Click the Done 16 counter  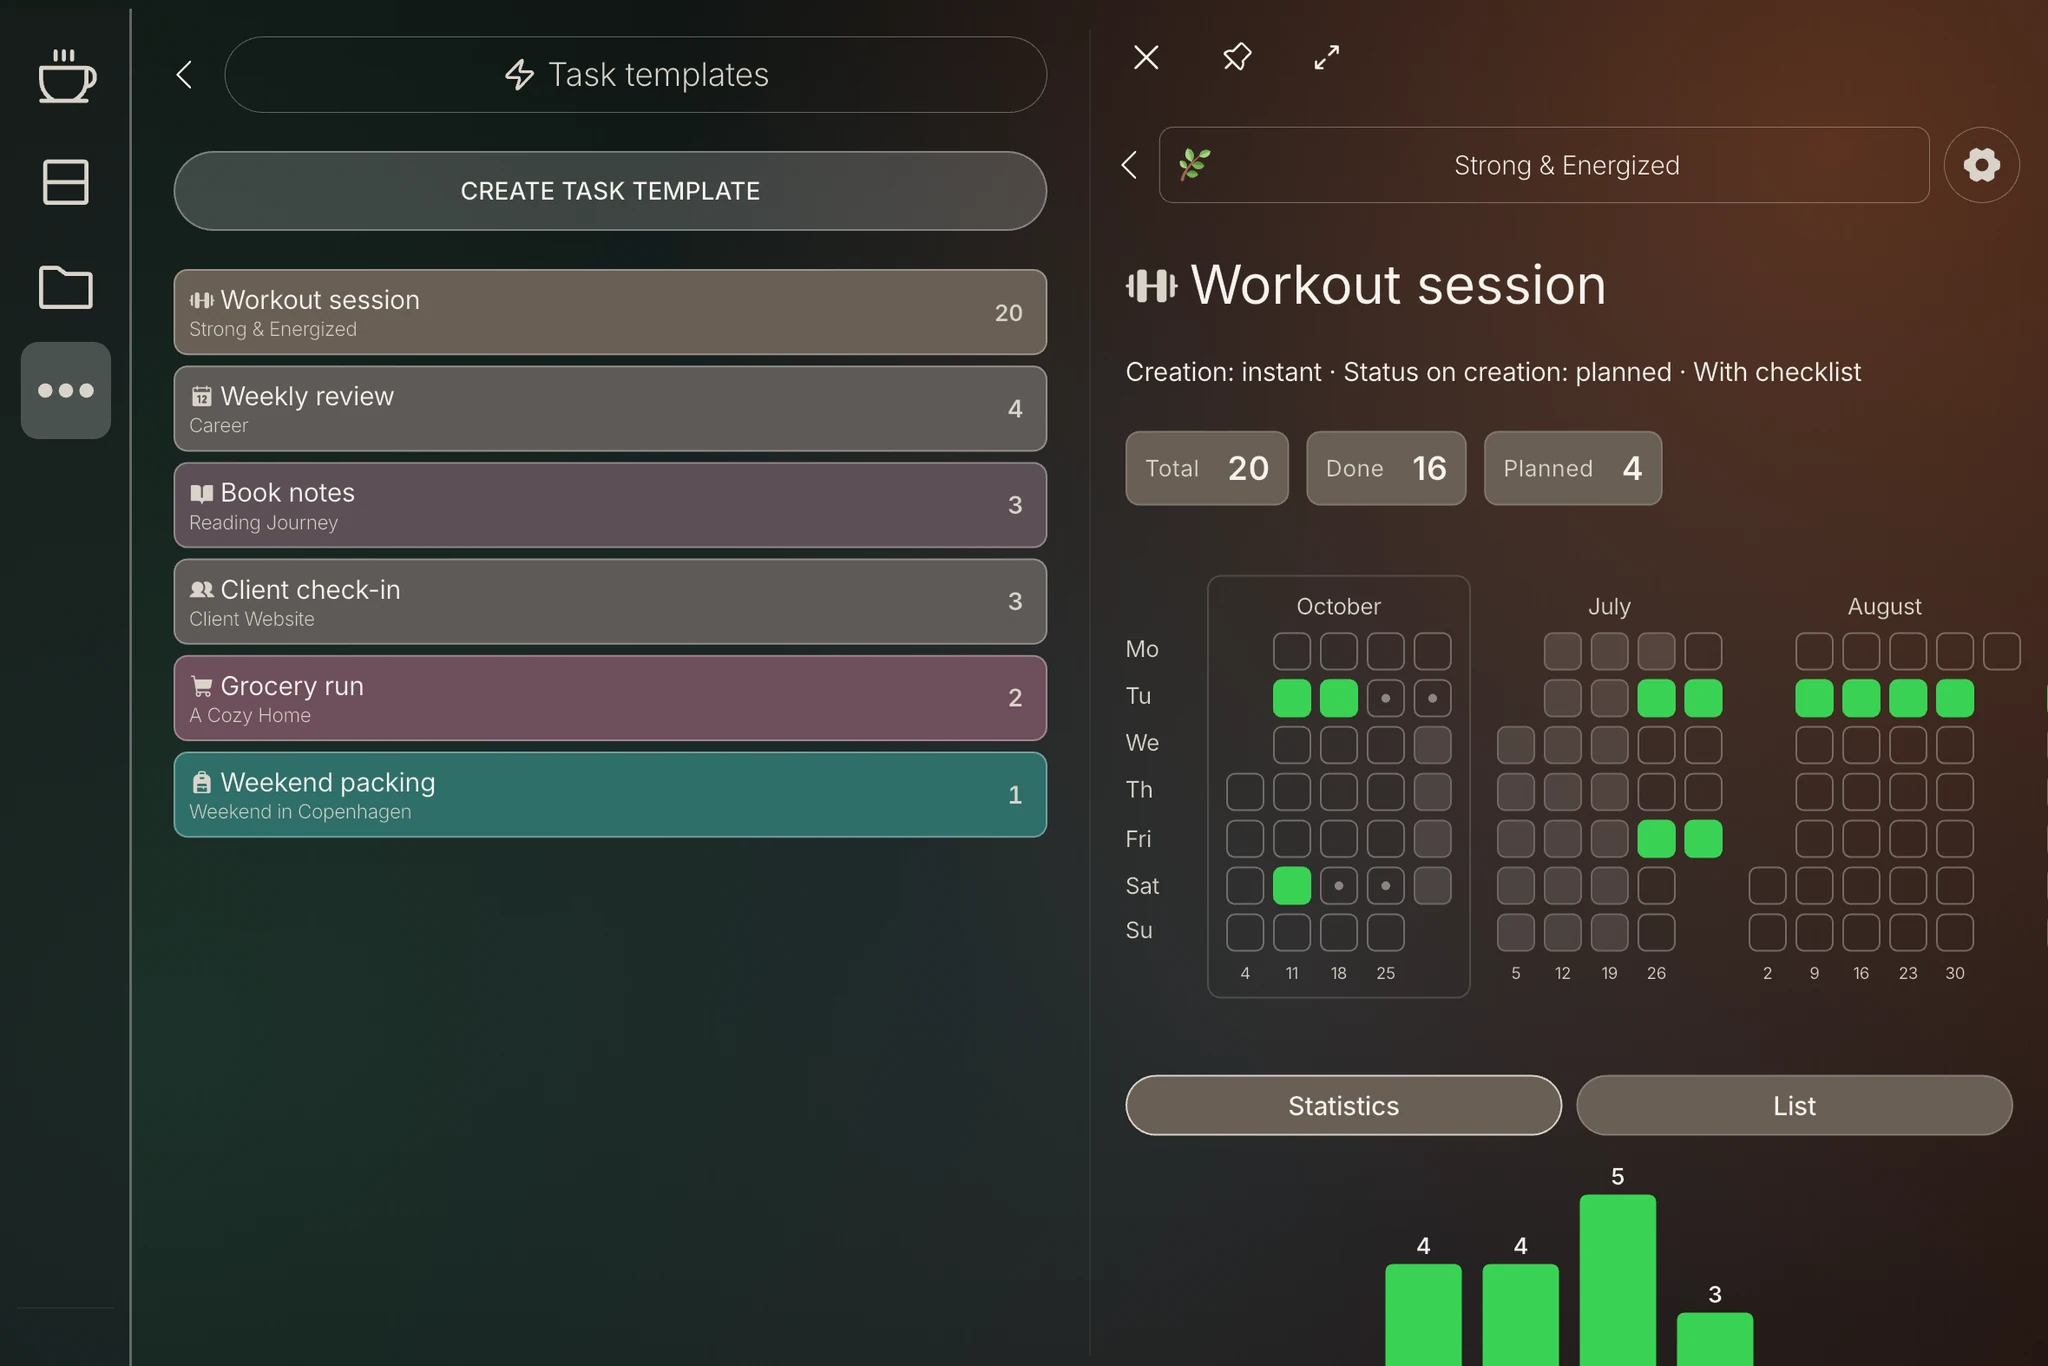click(x=1386, y=468)
